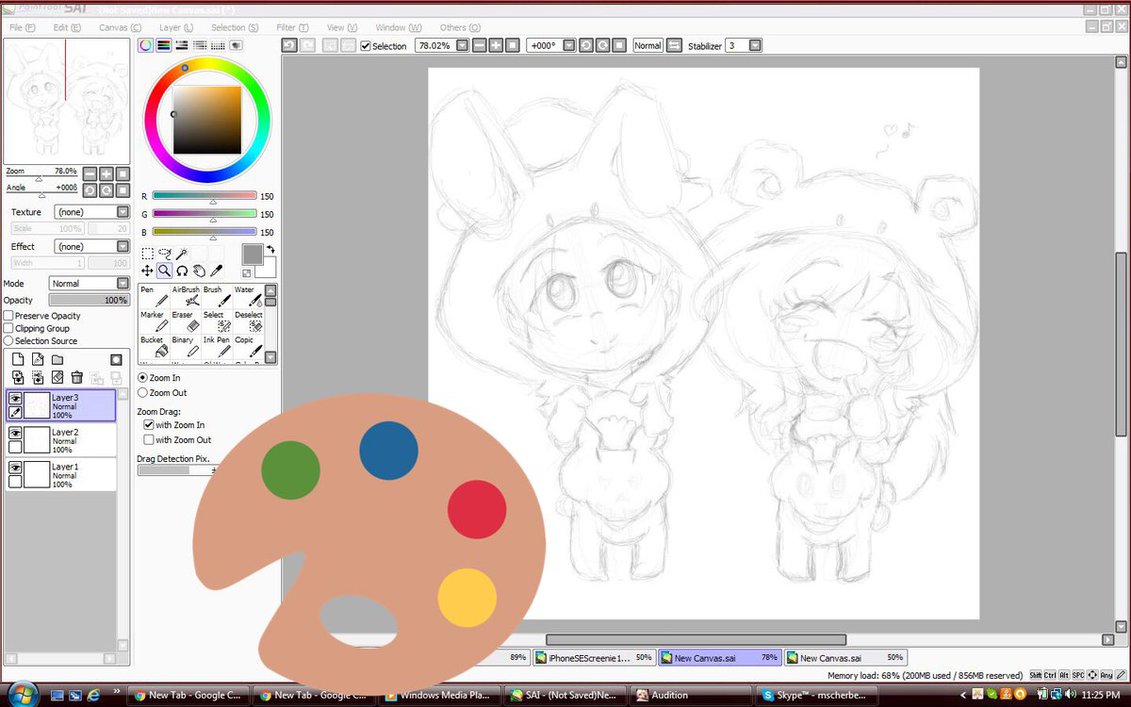Open the Stabilizer value dropdown
The height and width of the screenshot is (707, 1131).
755,45
